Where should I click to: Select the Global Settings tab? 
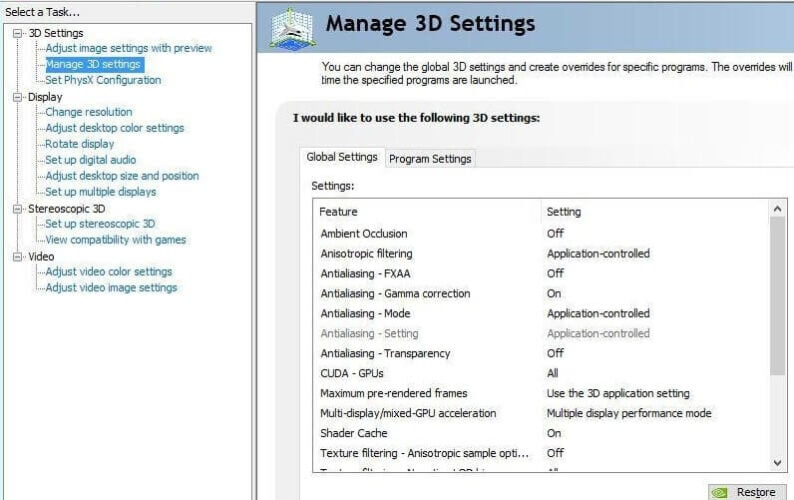coord(342,157)
